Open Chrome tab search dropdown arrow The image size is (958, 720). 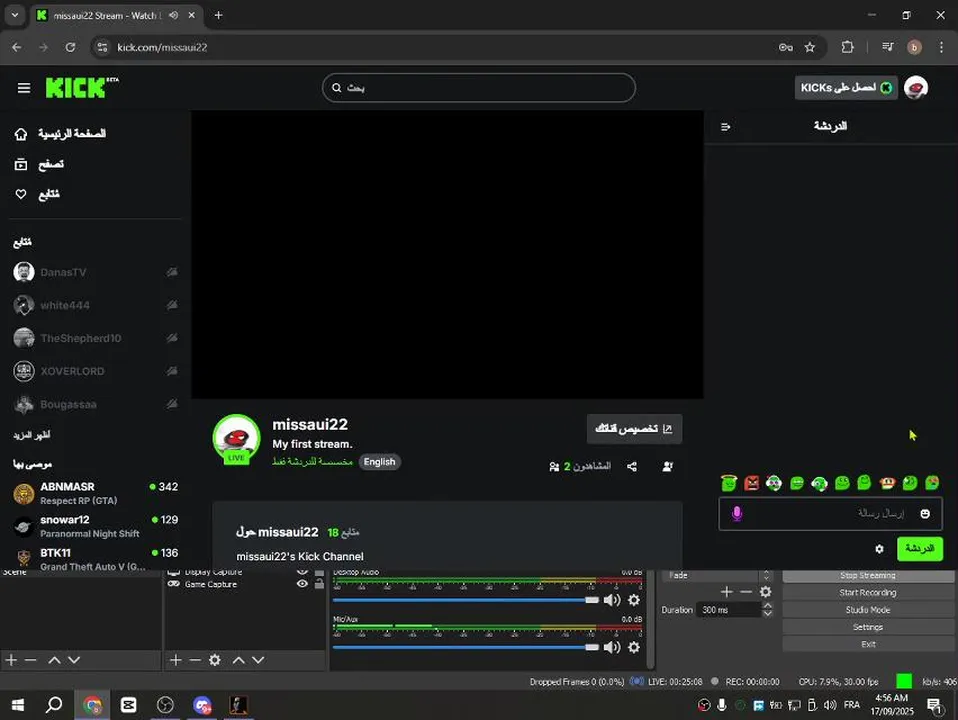tap(15, 15)
